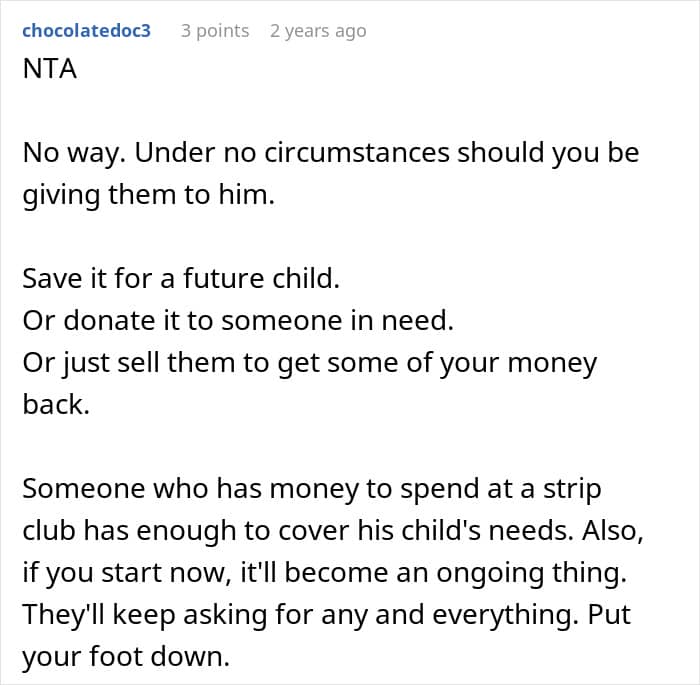Click the "NTA" verdict text
Viewport: 700px width, 685px height.
pos(49,72)
